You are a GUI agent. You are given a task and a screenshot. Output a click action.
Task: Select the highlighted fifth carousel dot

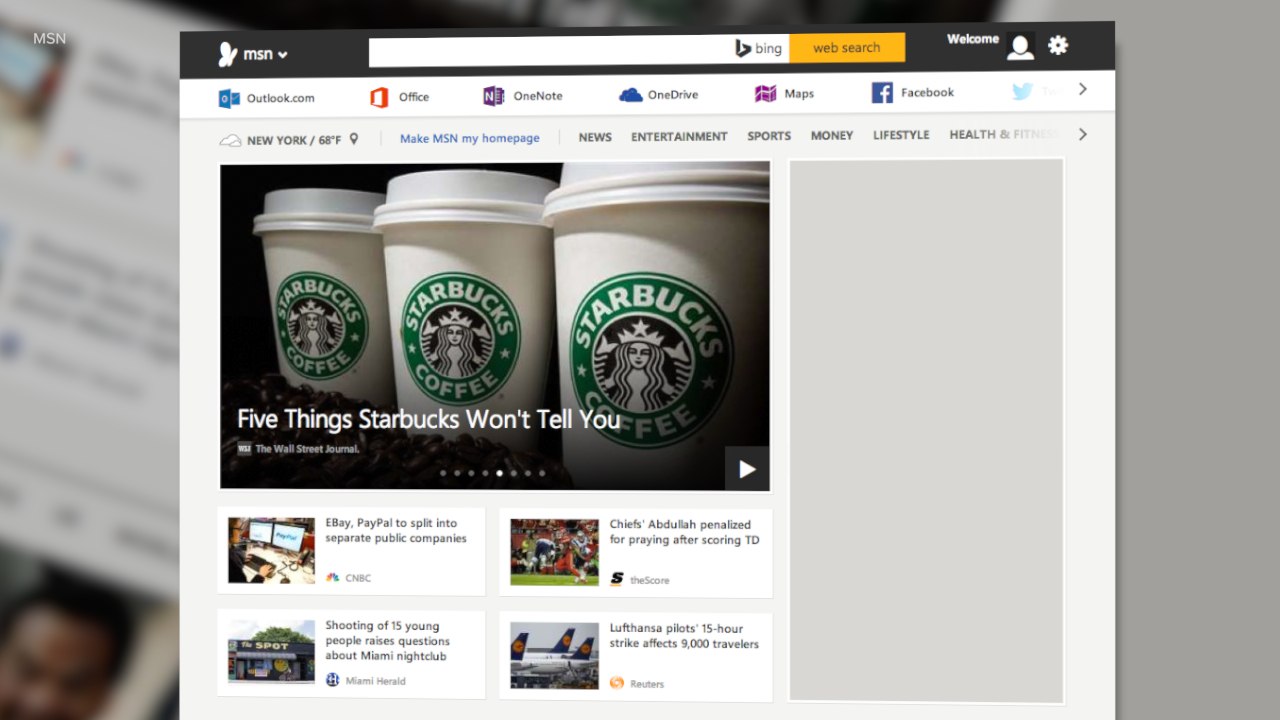499,473
